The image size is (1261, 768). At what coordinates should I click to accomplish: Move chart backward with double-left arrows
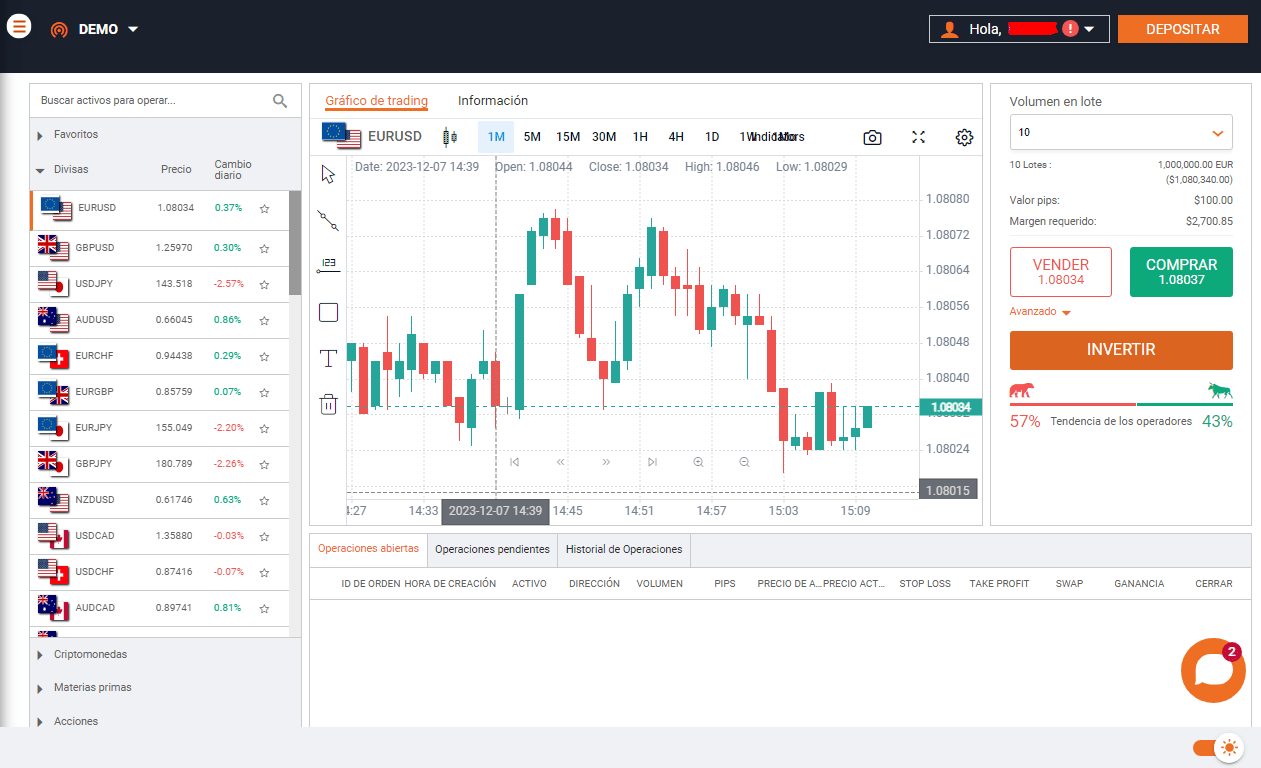560,462
